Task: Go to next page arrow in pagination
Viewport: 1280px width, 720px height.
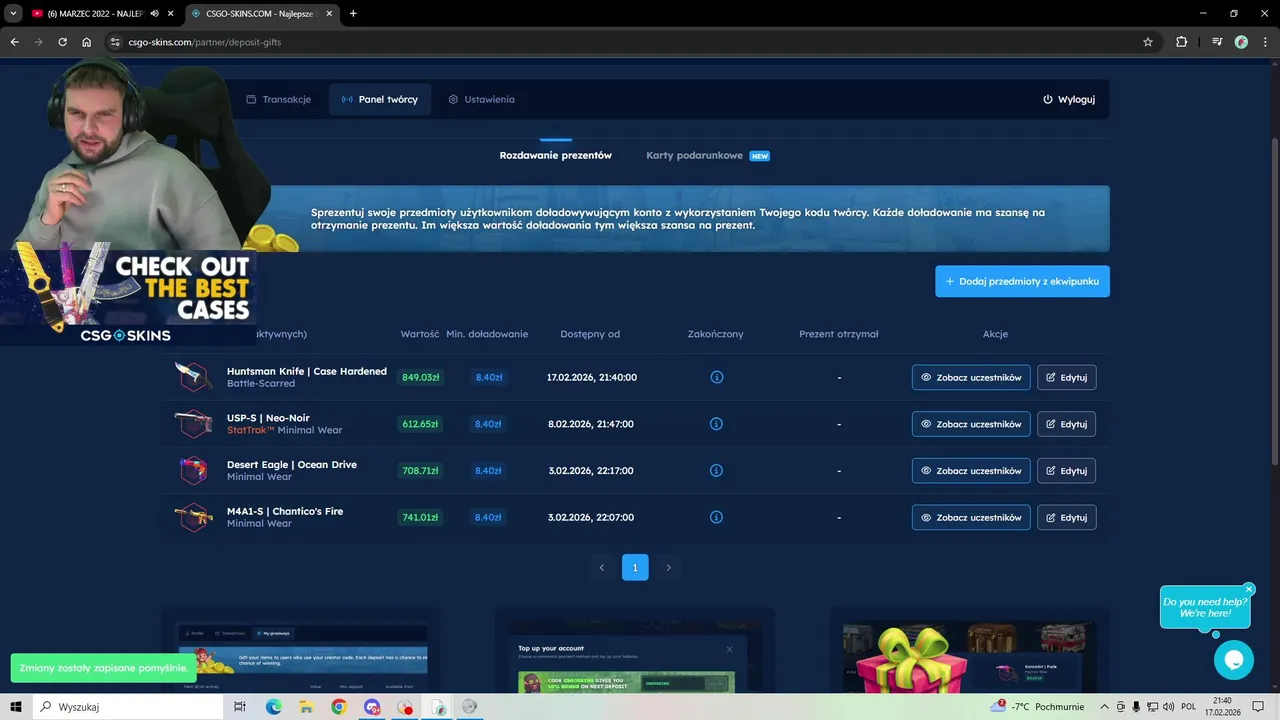Action: 668,567
